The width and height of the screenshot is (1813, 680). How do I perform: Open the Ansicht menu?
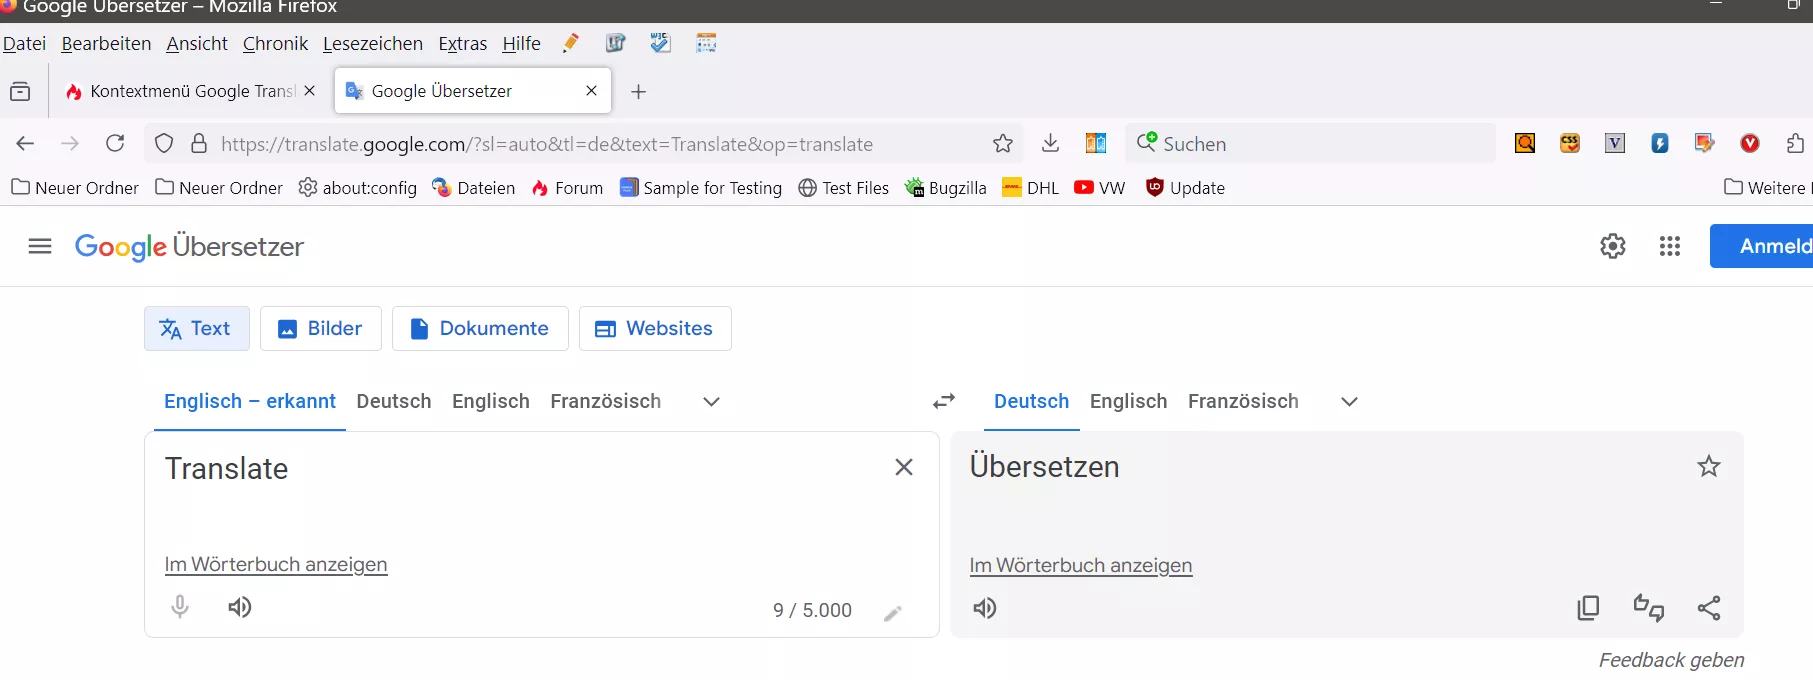pos(197,44)
